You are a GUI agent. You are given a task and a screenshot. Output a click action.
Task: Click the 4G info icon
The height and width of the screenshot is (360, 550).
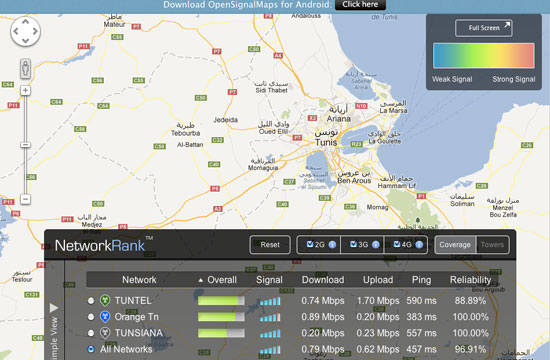click(x=419, y=245)
